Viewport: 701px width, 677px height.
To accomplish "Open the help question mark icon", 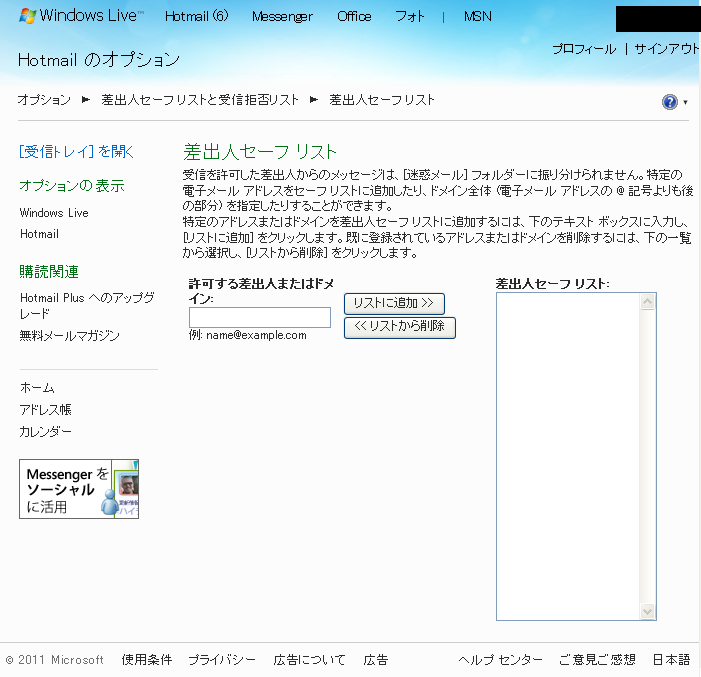I will (669, 102).
